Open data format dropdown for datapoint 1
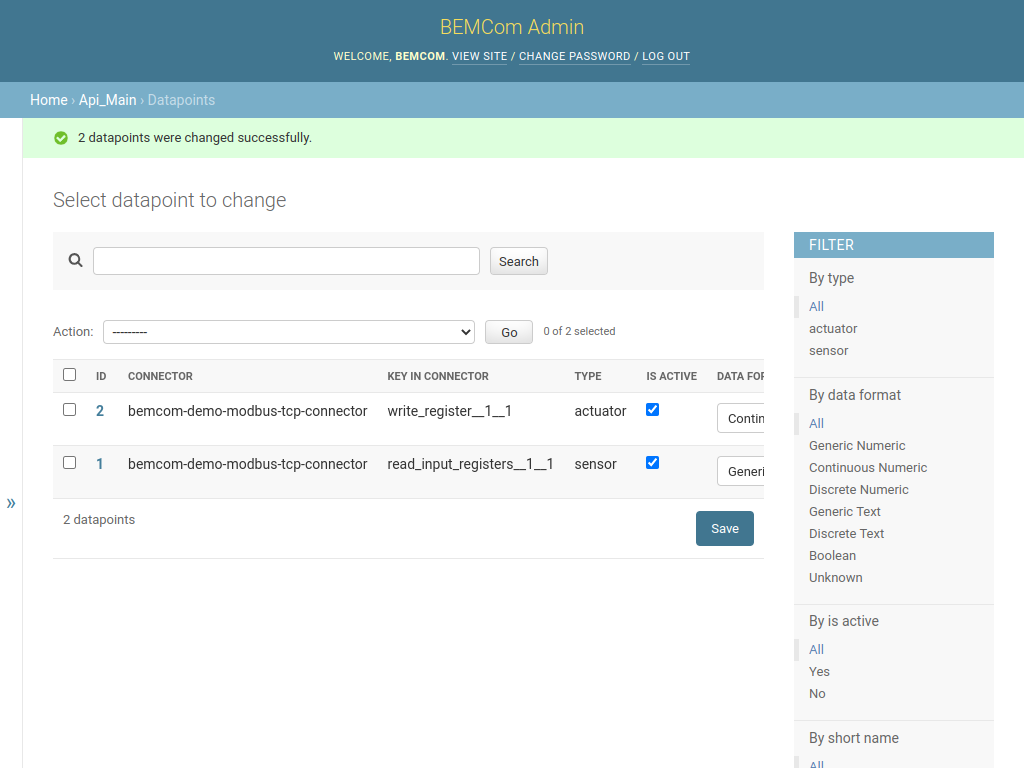Image resolution: width=1024 pixels, height=768 pixels. (741, 472)
